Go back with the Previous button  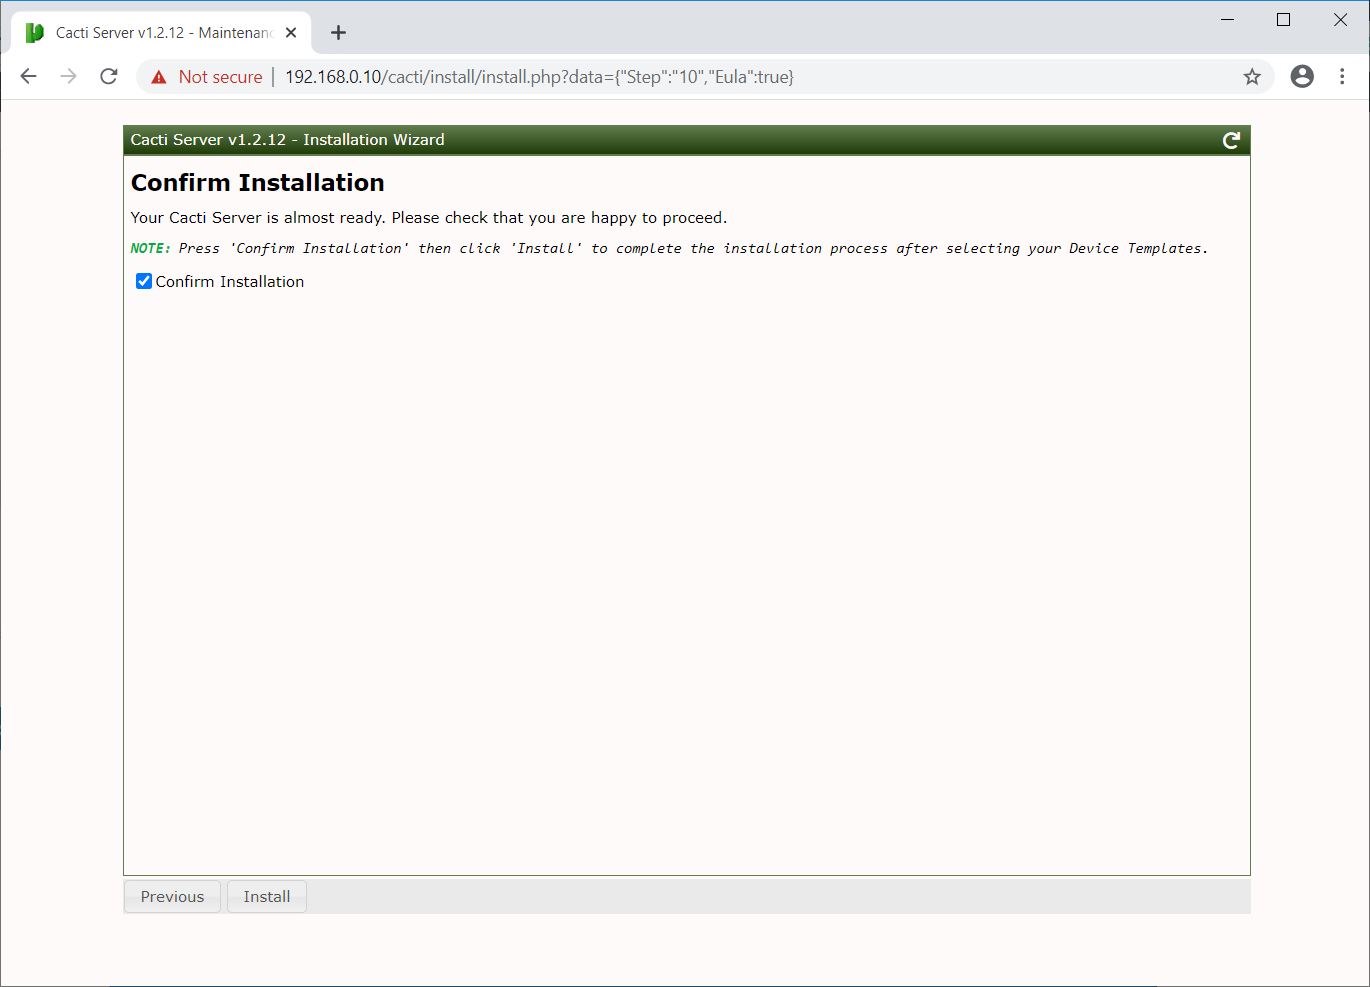pyautogui.click(x=172, y=897)
